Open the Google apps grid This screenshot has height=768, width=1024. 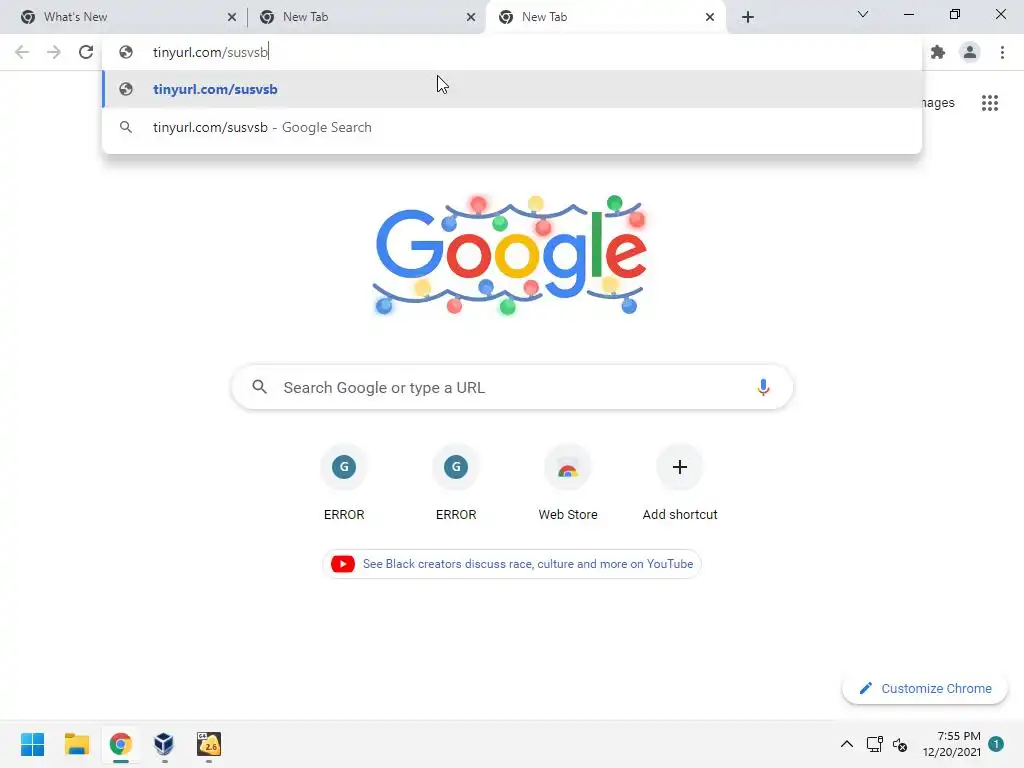tap(990, 103)
